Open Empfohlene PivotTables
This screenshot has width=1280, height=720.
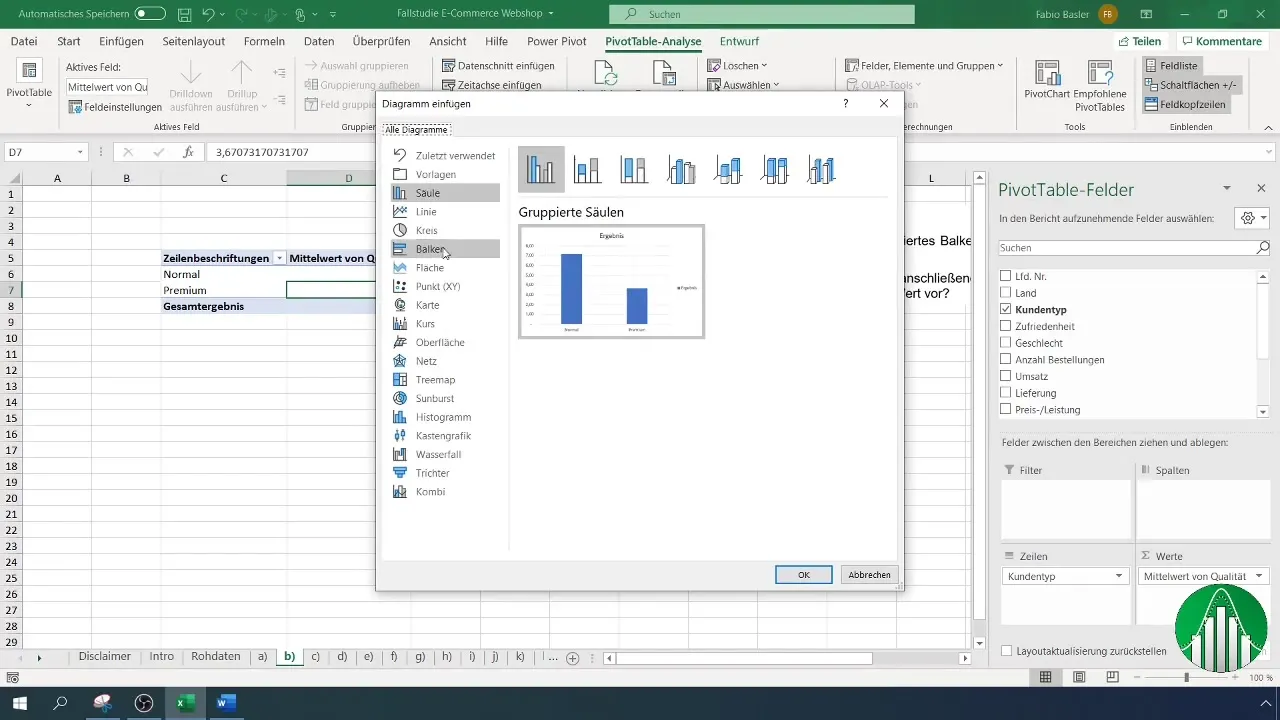tap(1100, 85)
